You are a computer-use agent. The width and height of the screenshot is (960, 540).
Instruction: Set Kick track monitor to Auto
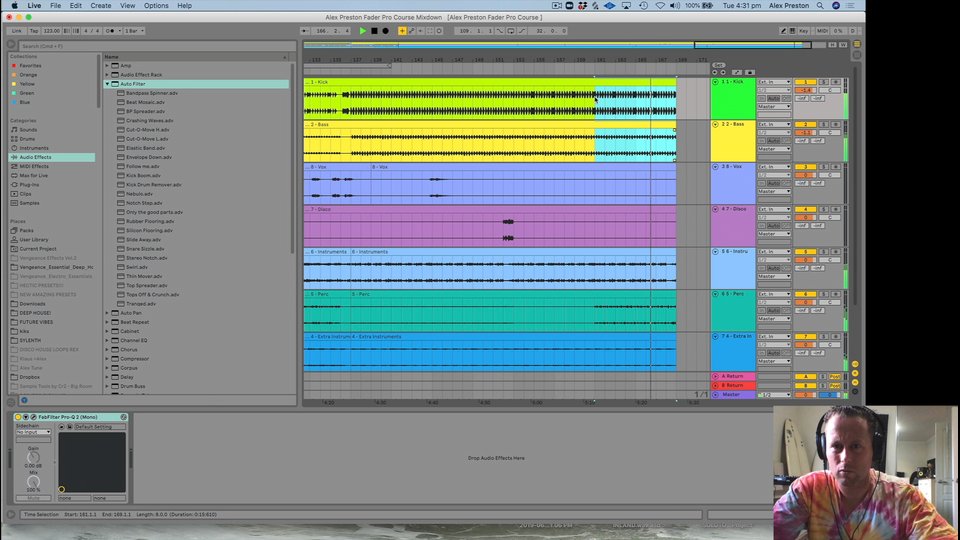(x=773, y=99)
